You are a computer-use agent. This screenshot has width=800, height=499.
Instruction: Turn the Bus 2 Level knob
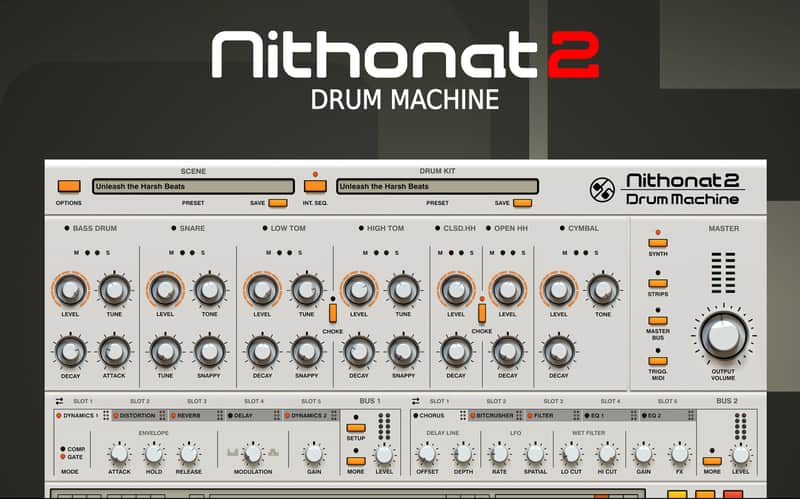click(740, 454)
